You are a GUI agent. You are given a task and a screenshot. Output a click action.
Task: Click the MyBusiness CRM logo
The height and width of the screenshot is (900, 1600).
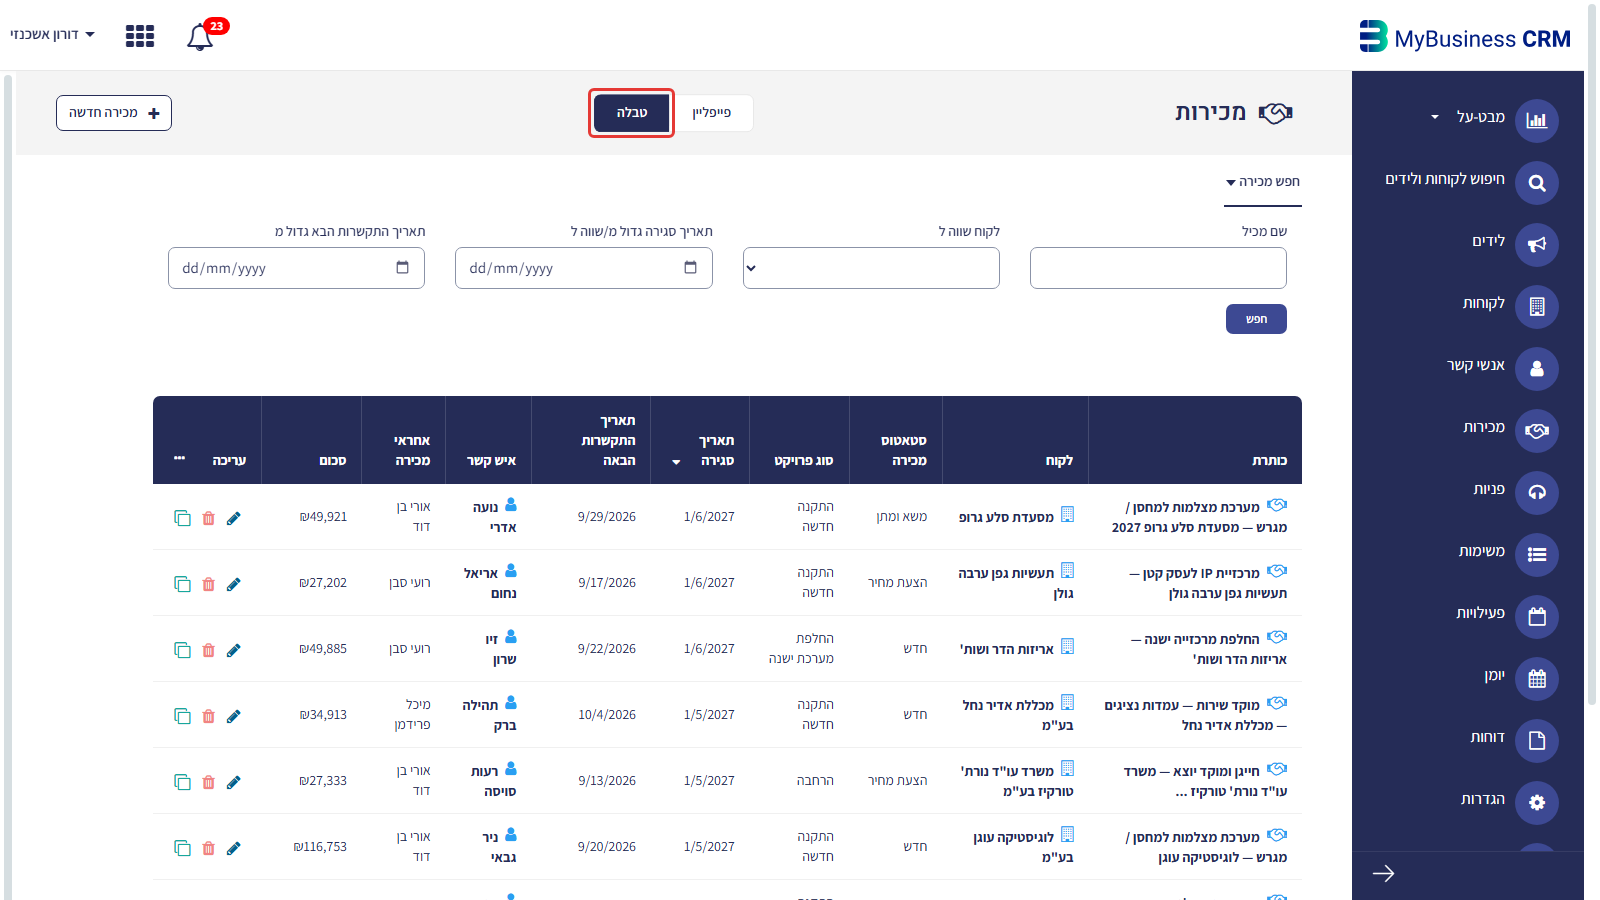point(1465,37)
